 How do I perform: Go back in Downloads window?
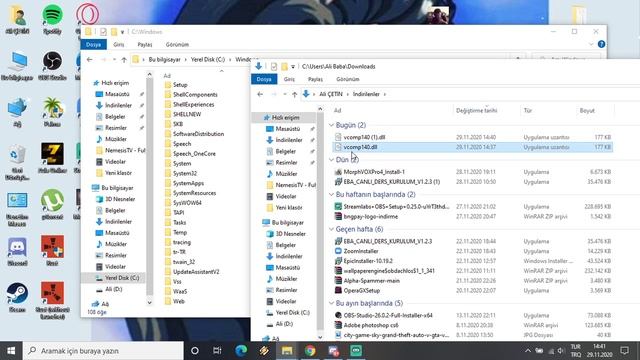pyautogui.click(x=260, y=94)
